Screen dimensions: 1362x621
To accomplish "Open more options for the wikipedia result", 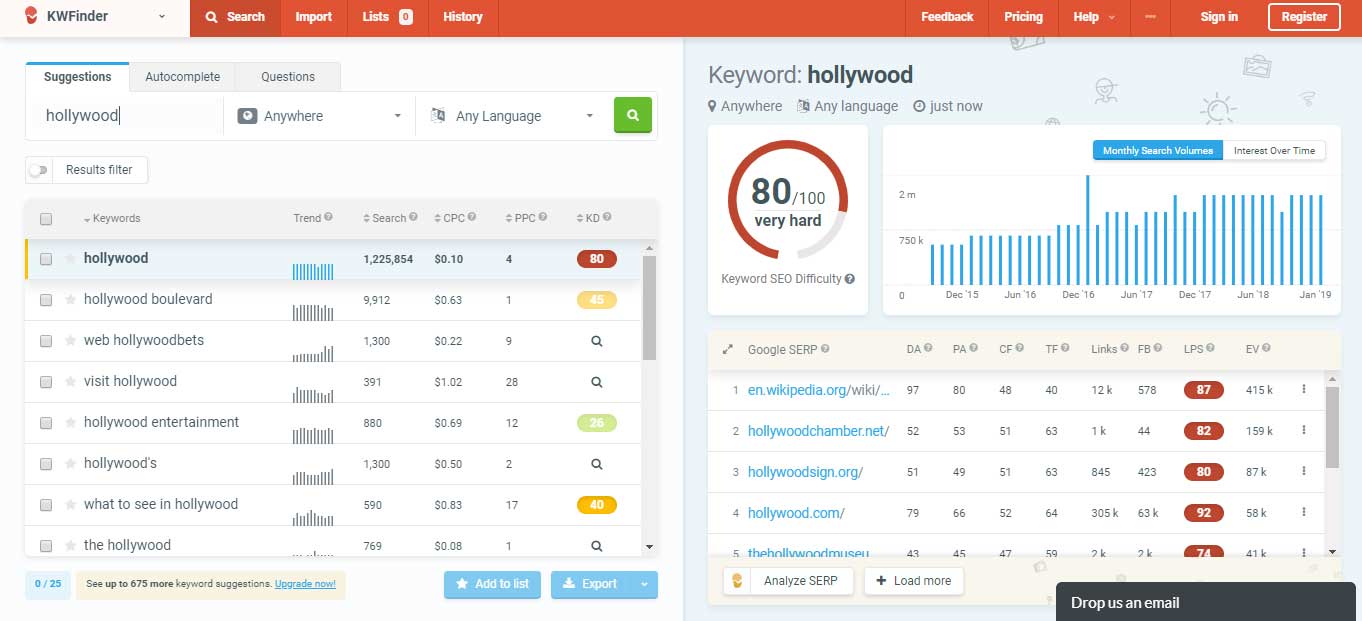I will tap(1303, 390).
